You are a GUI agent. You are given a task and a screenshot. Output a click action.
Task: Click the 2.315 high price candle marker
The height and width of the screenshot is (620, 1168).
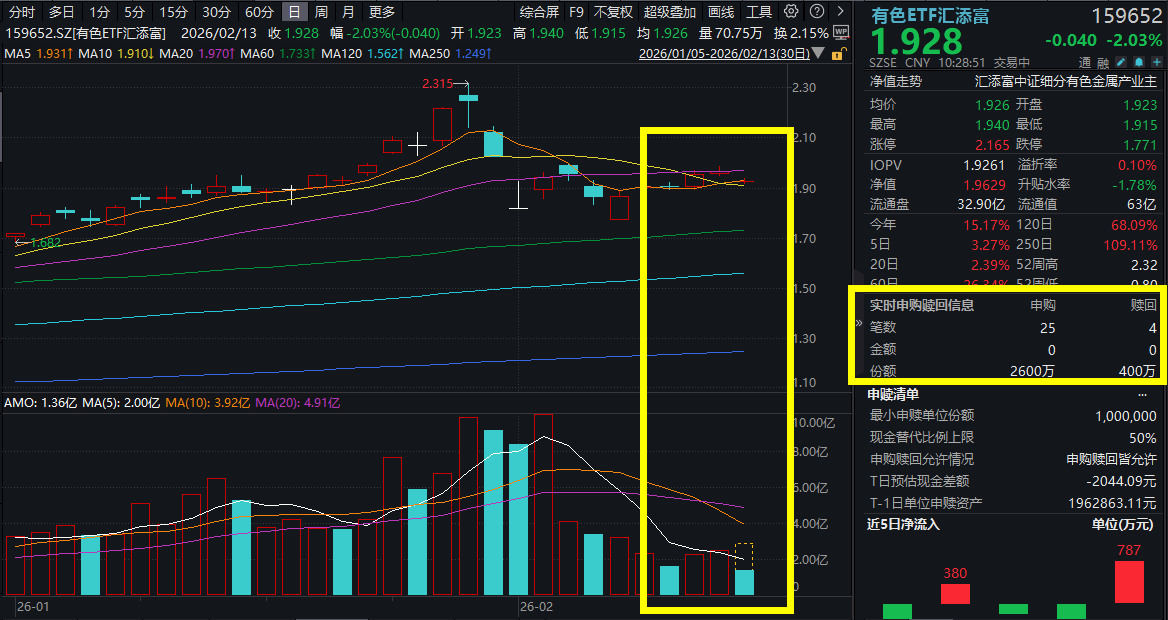click(x=439, y=83)
